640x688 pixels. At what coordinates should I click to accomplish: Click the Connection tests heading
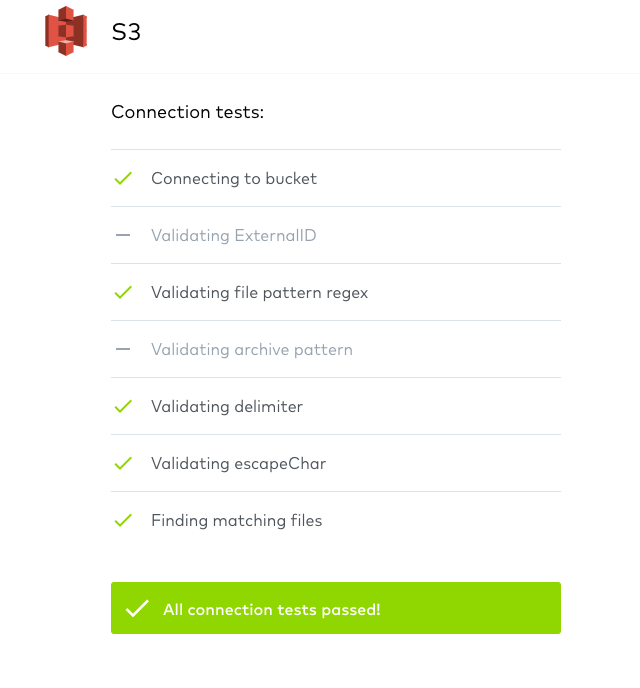click(187, 112)
